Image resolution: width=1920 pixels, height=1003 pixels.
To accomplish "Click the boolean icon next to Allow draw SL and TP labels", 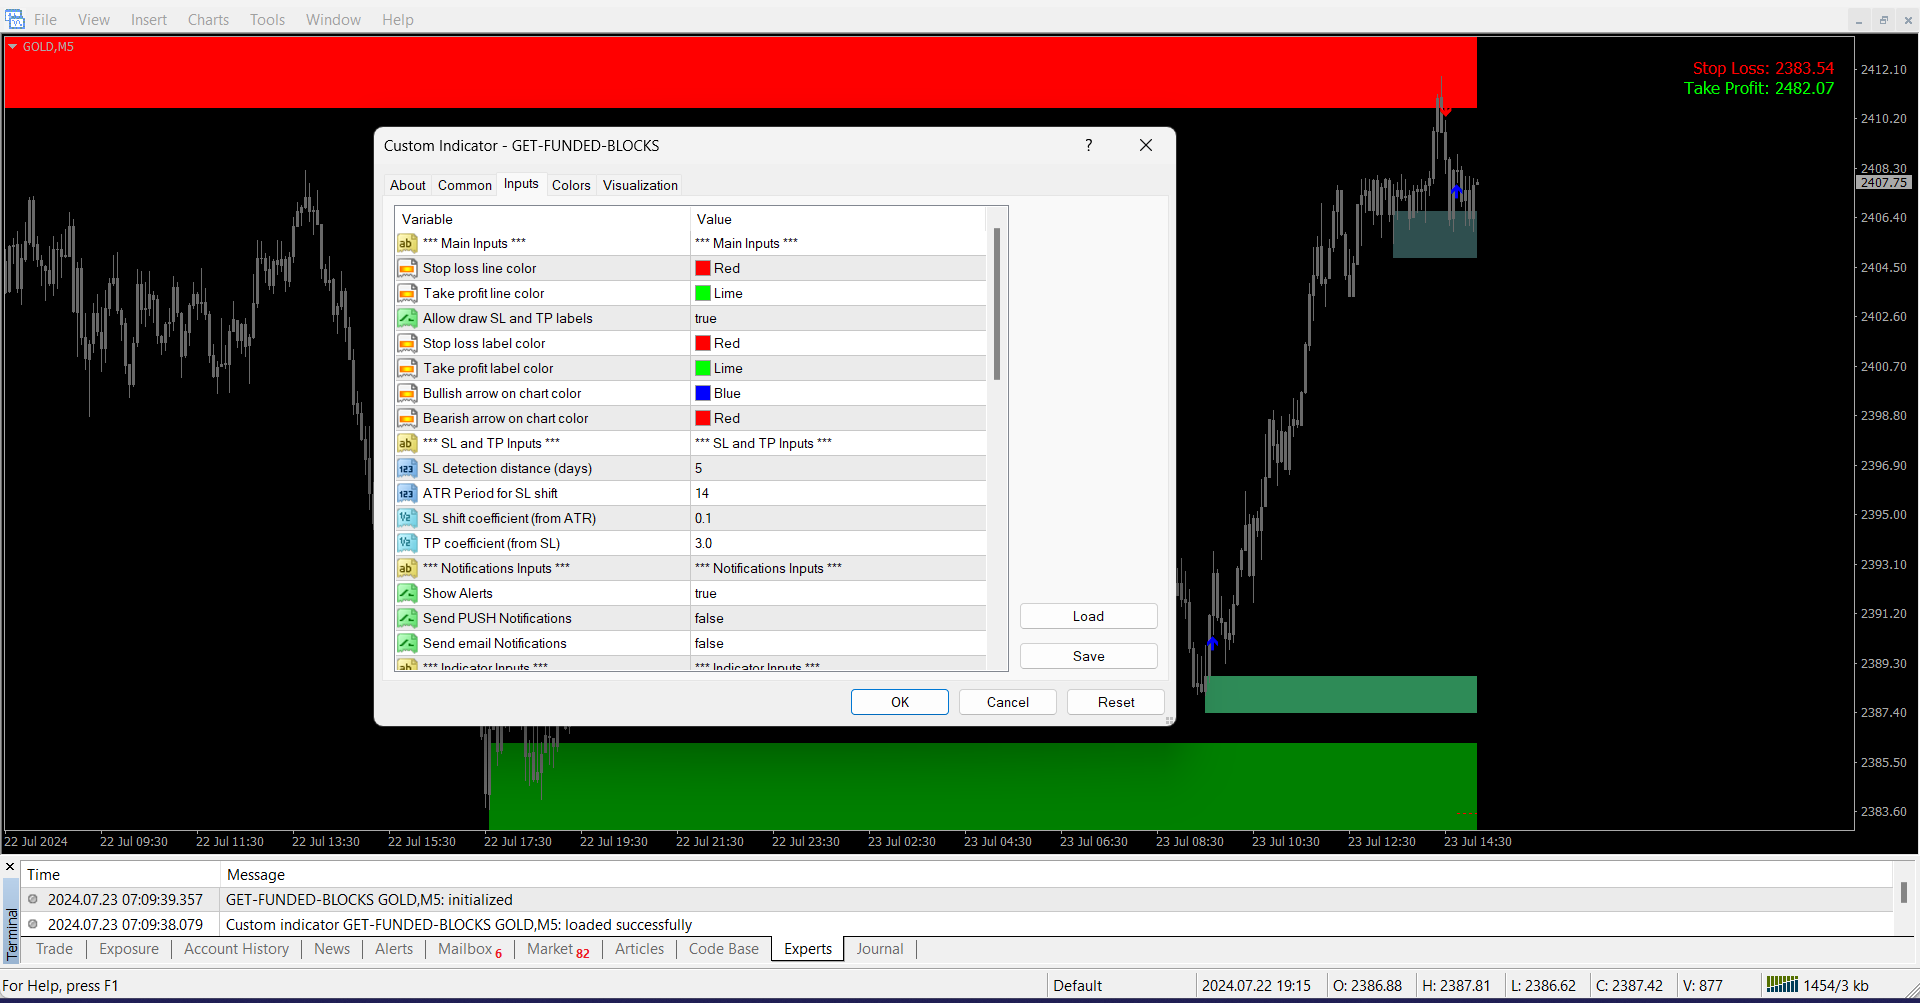I will tap(407, 318).
